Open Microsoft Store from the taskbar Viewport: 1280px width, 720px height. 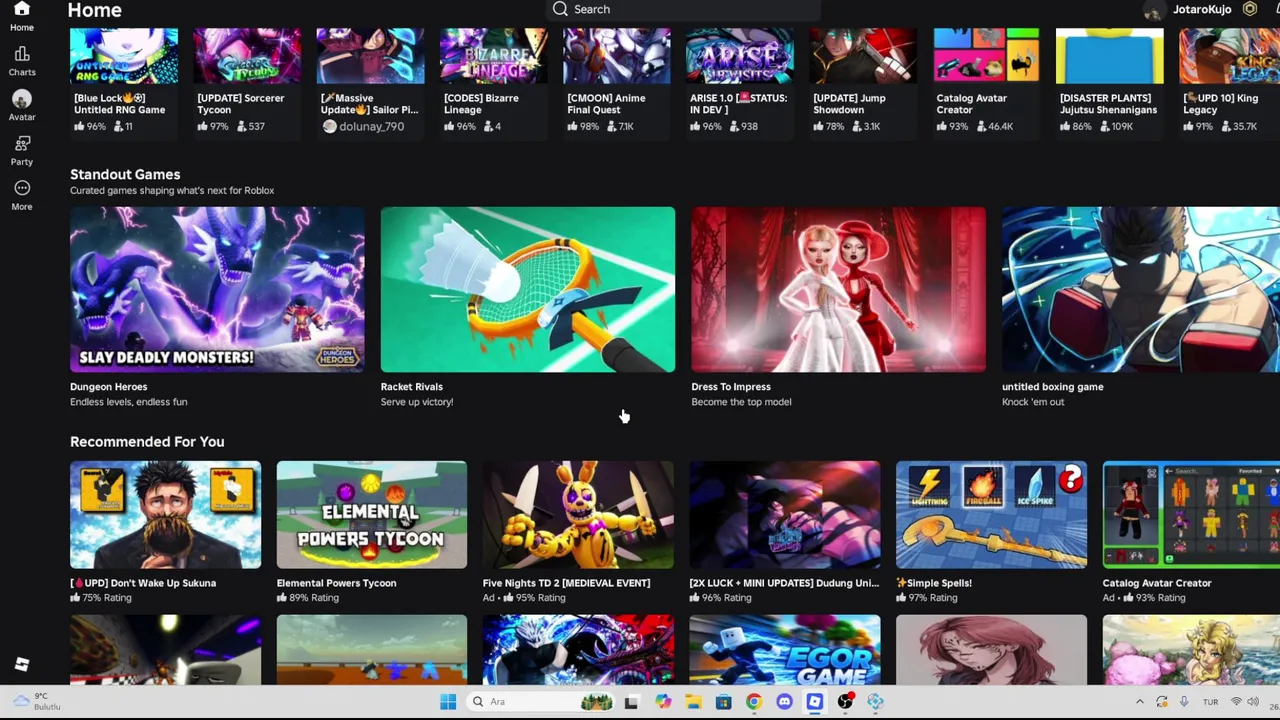coord(723,702)
